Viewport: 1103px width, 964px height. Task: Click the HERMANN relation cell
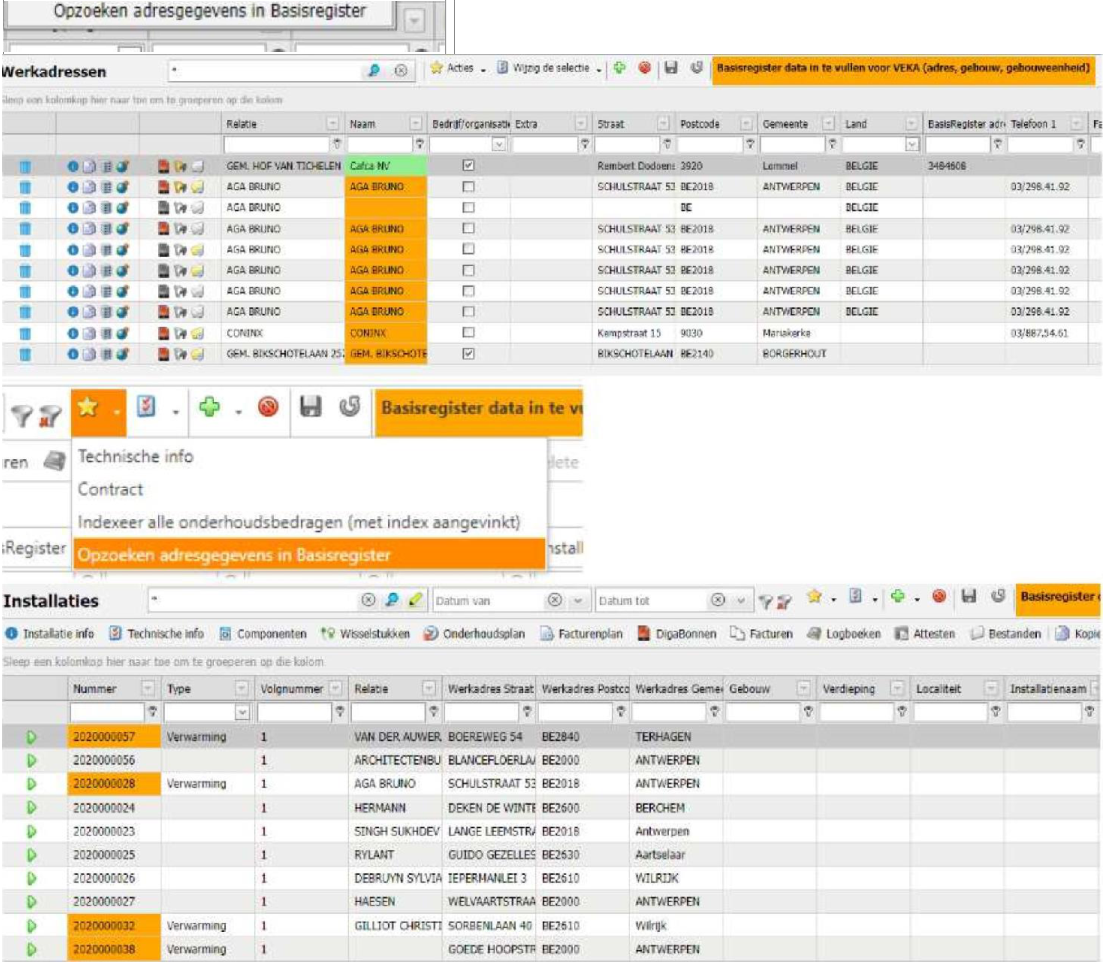(396, 808)
